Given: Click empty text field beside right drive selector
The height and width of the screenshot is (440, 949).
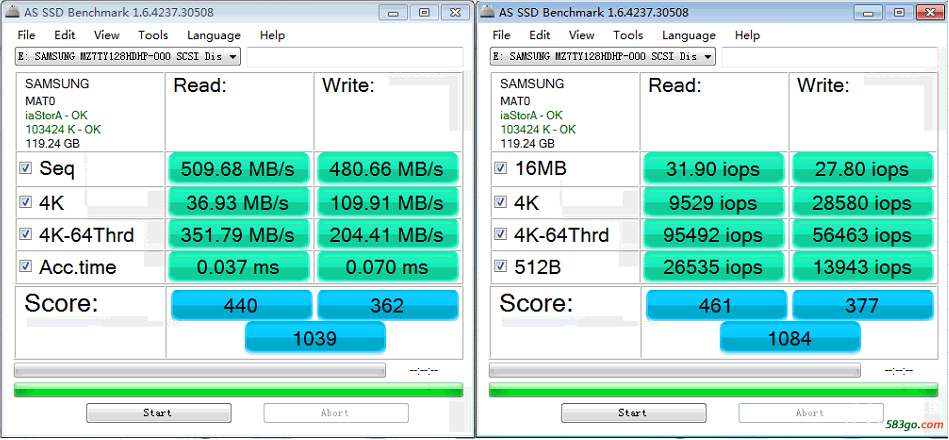Looking at the screenshot, I should tap(830, 57).
